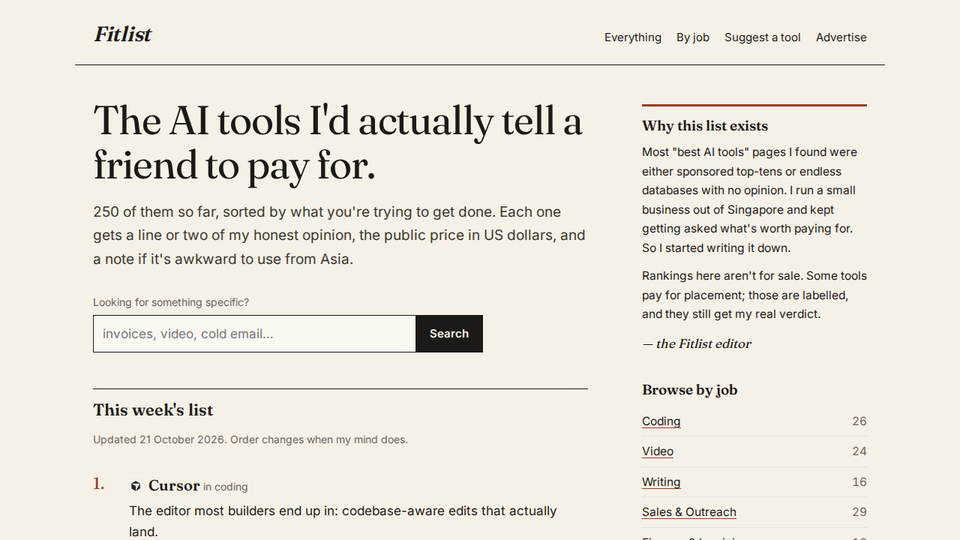960x540 pixels.
Task: Browse the Coding job category
Action: pos(661,421)
